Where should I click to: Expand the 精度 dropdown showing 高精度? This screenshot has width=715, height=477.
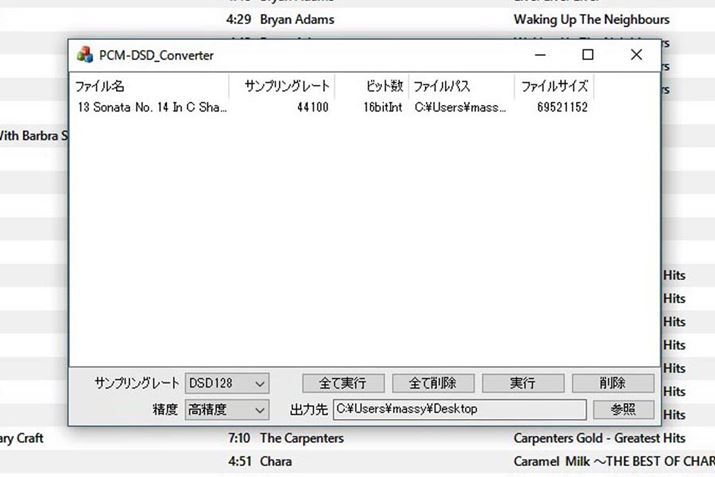227,409
